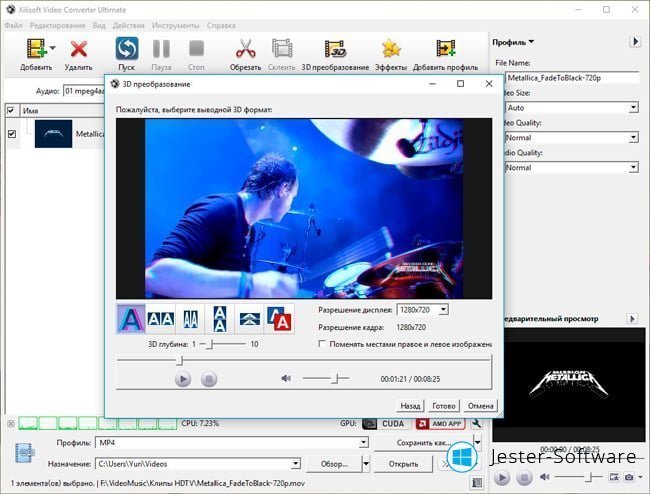Image resolution: width=650 pixels, height=494 pixels.
Task: Click the Добавить профиль icon
Action: (446, 48)
